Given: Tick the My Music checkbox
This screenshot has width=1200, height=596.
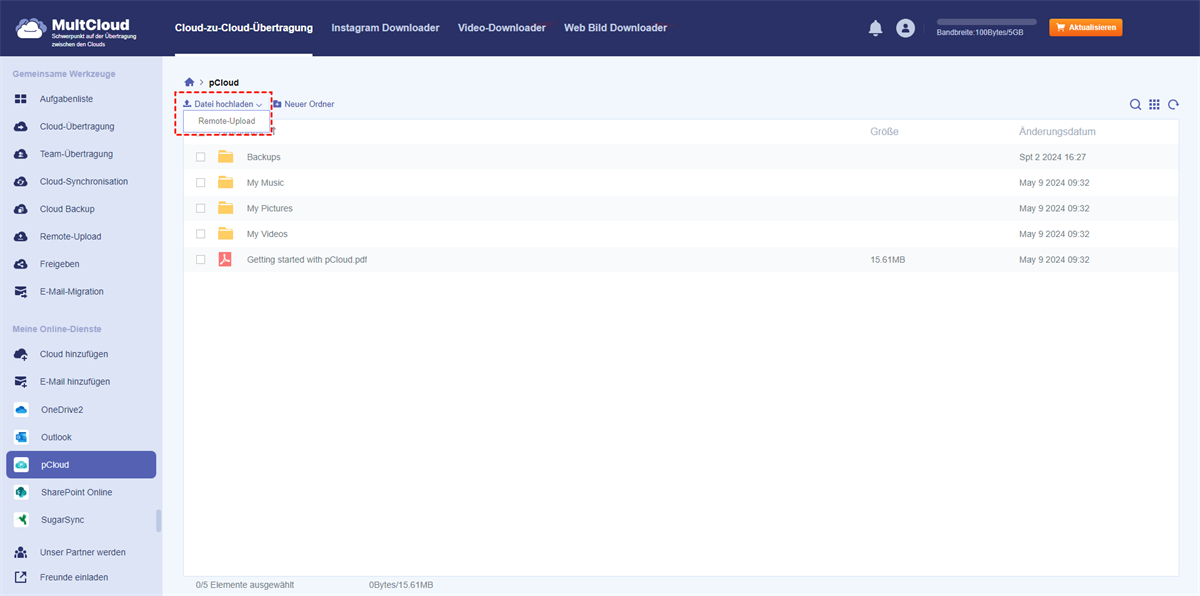Looking at the screenshot, I should pos(200,183).
